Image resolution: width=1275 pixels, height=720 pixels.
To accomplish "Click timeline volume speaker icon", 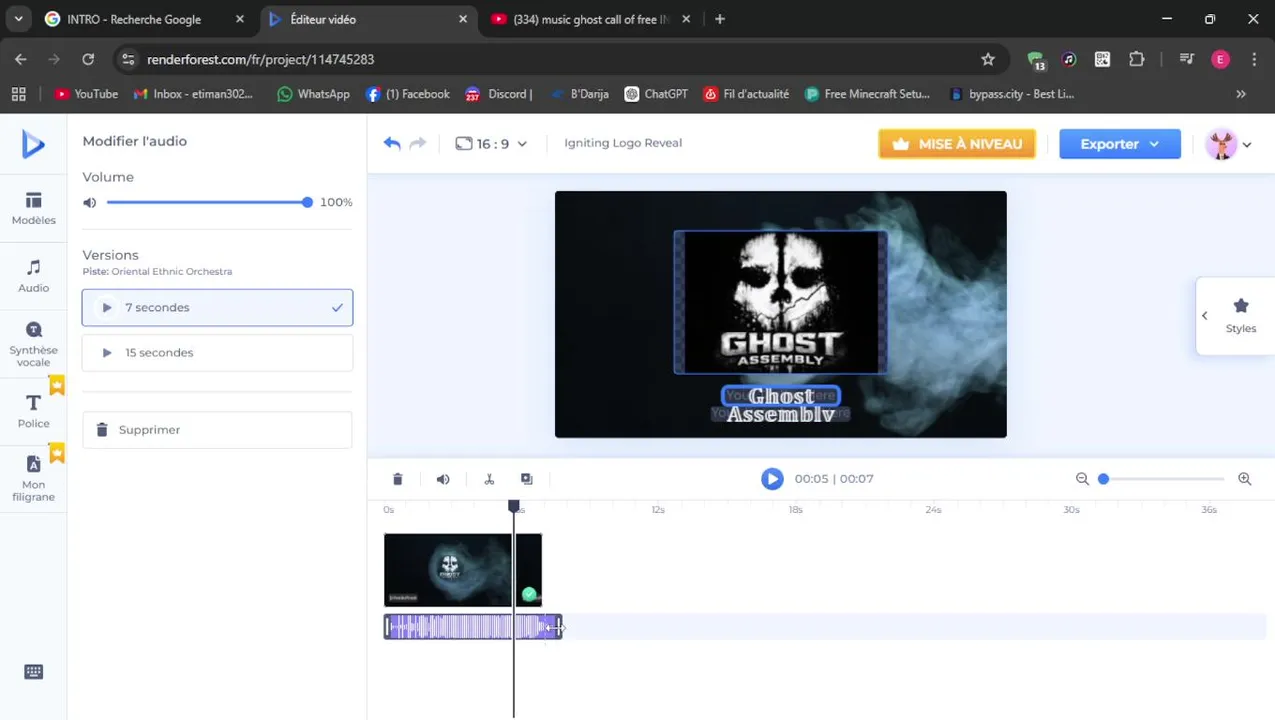I will tap(443, 479).
